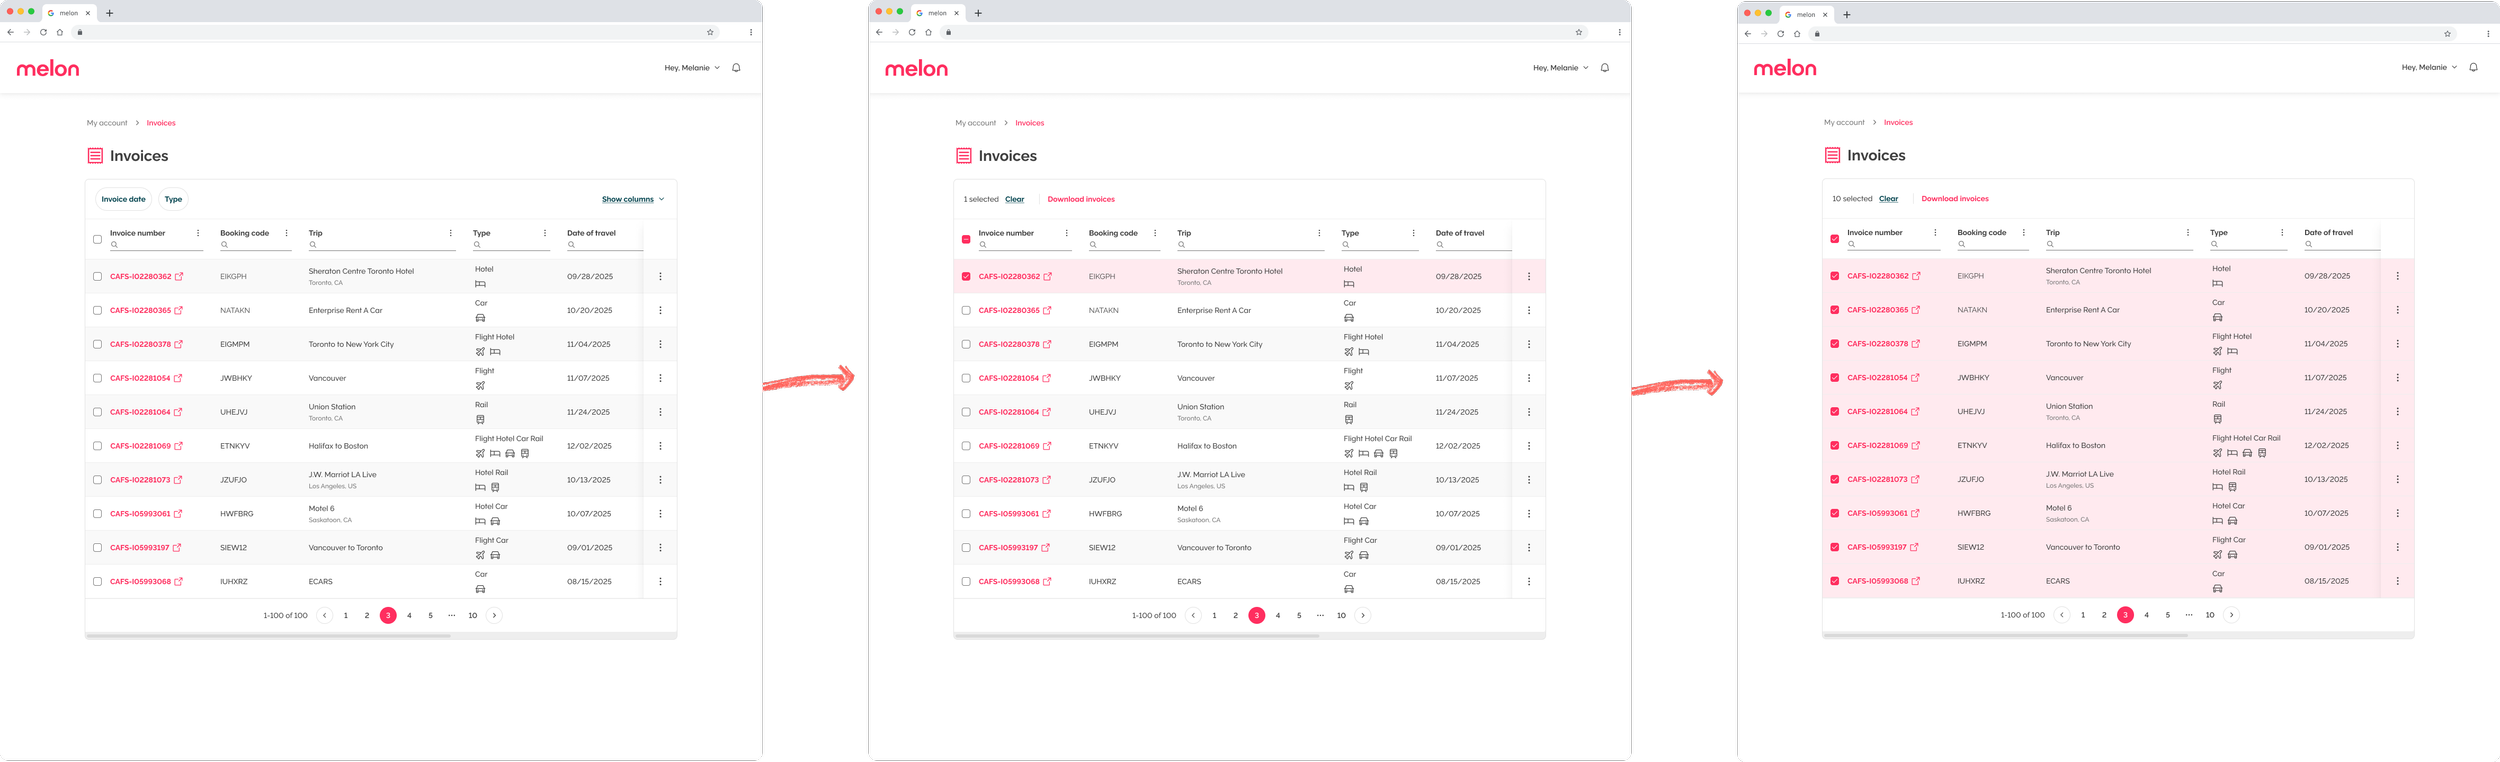
Task: Click horizontal scrollbar under table, filter-chips window
Action: pos(268,636)
